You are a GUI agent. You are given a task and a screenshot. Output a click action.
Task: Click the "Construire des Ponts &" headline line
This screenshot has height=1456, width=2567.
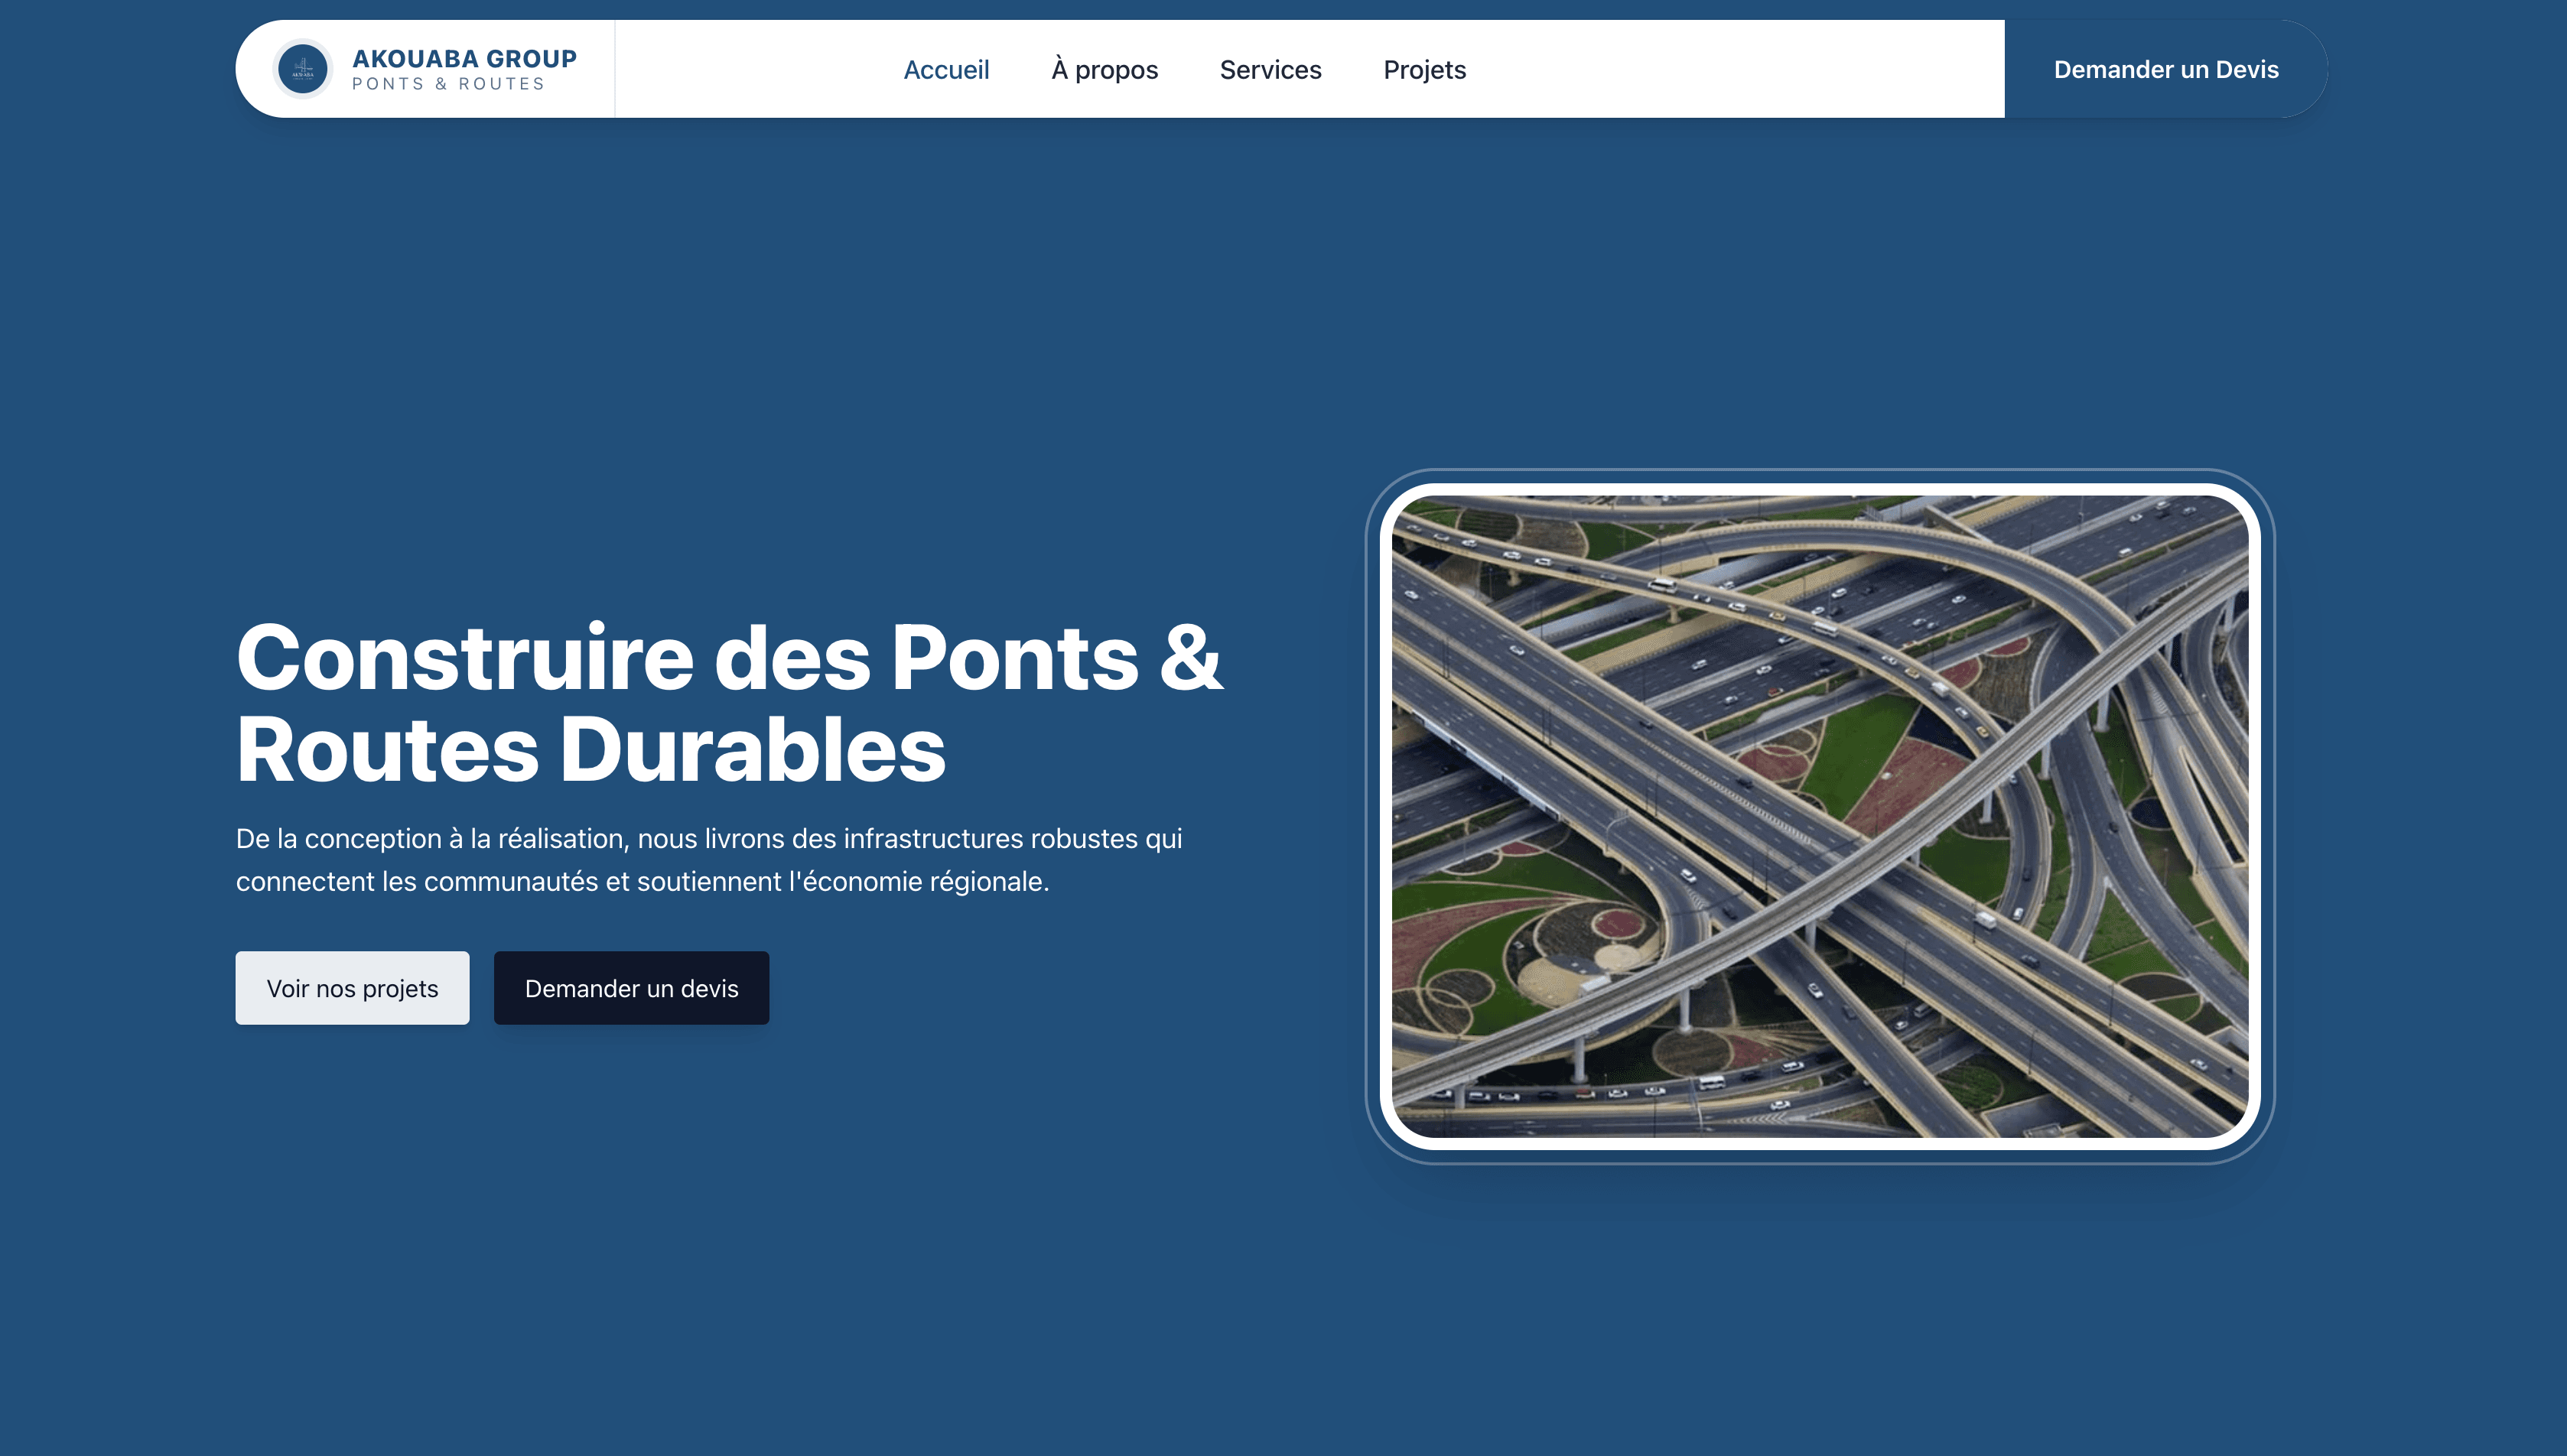pos(728,658)
